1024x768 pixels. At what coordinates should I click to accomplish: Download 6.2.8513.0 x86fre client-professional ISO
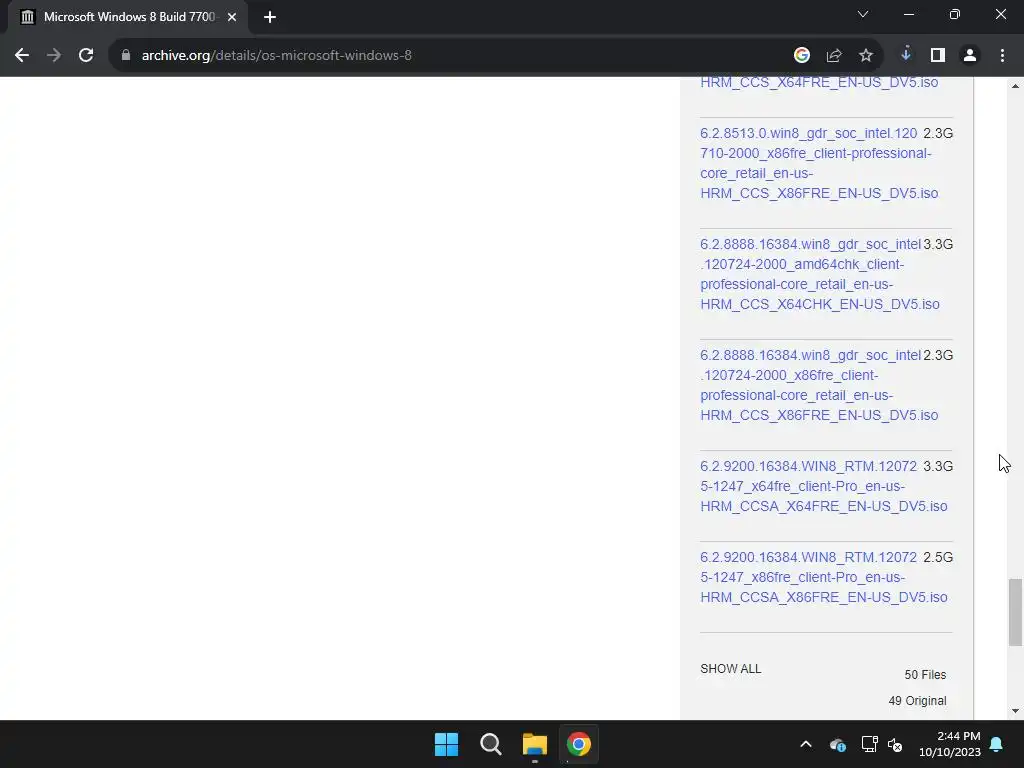[x=818, y=163]
